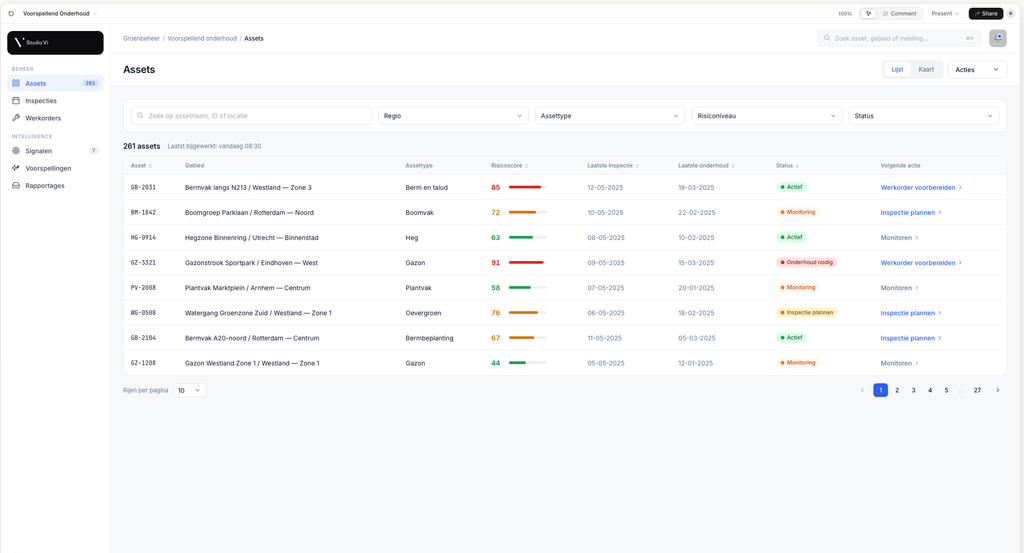
Task: Open Assets in the sidebar
Action: 56,83
